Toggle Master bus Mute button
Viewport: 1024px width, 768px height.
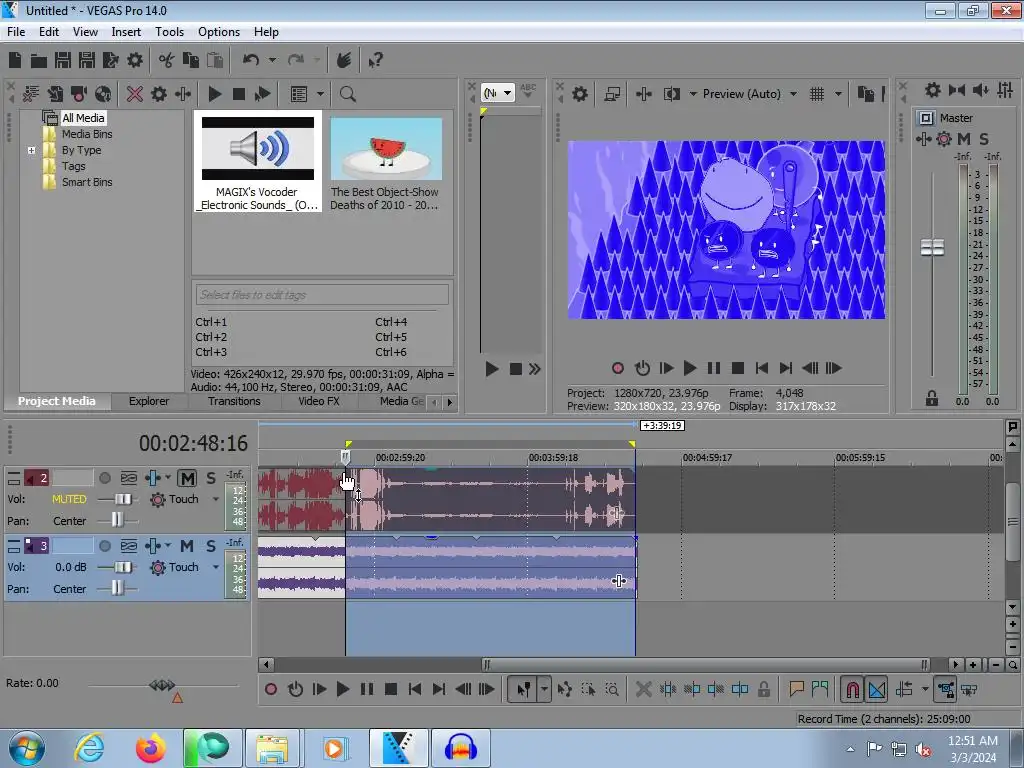[x=964, y=139]
